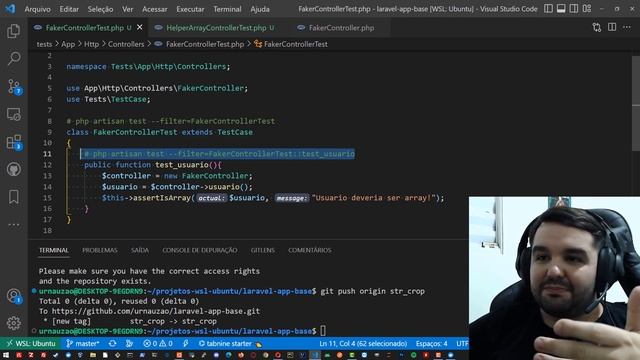Viewport: 640px width, 360px height.
Task: Open the Bookmarks view in activity bar
Action: click(13, 197)
